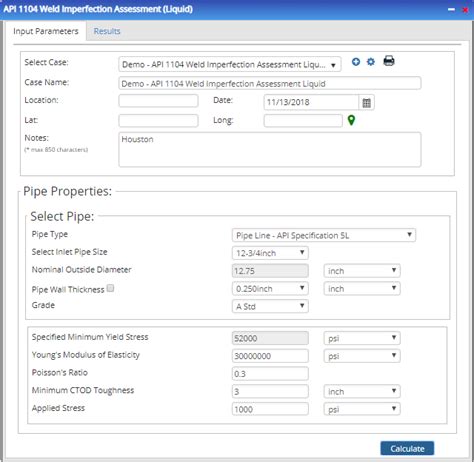Change Applied Stress unit dropdown
474x462 pixels.
[362, 409]
